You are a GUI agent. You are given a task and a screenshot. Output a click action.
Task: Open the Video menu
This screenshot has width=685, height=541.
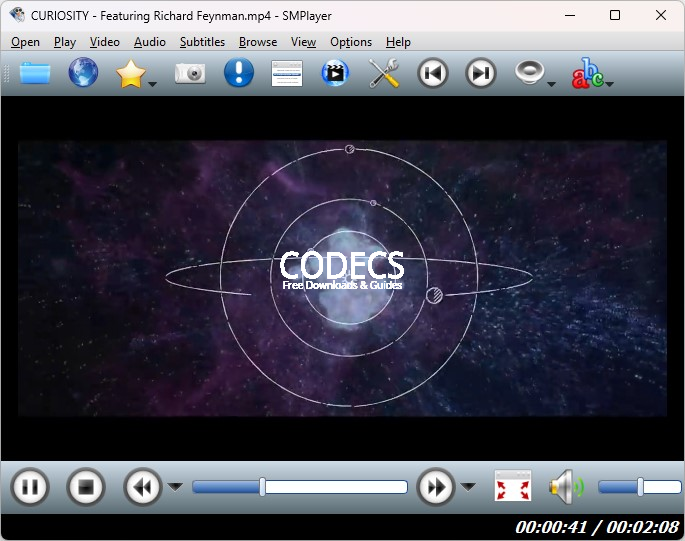coord(105,42)
